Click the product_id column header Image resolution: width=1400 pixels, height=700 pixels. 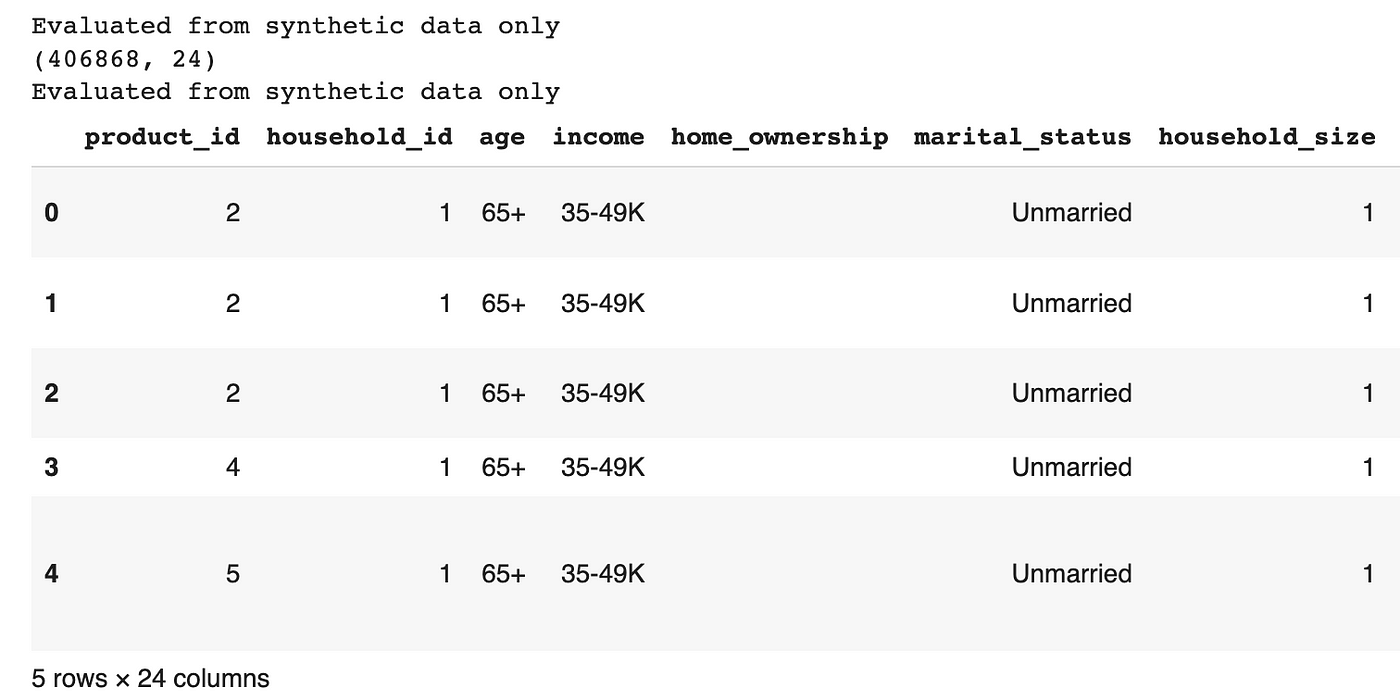(x=162, y=137)
